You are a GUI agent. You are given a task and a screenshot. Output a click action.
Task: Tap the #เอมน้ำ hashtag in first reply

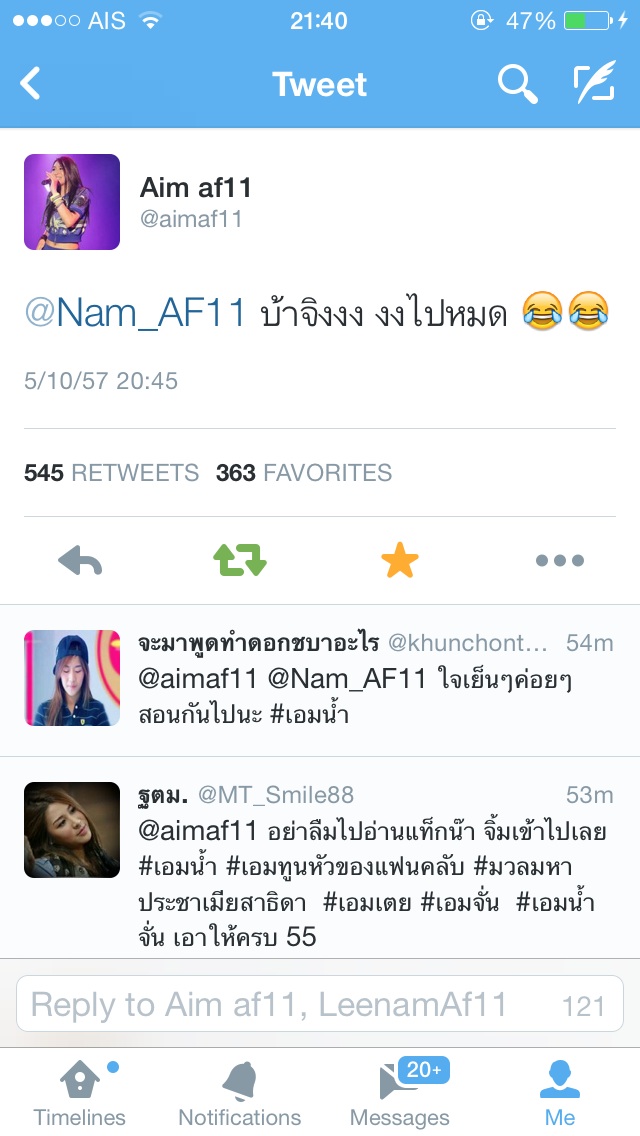pyautogui.click(x=309, y=715)
